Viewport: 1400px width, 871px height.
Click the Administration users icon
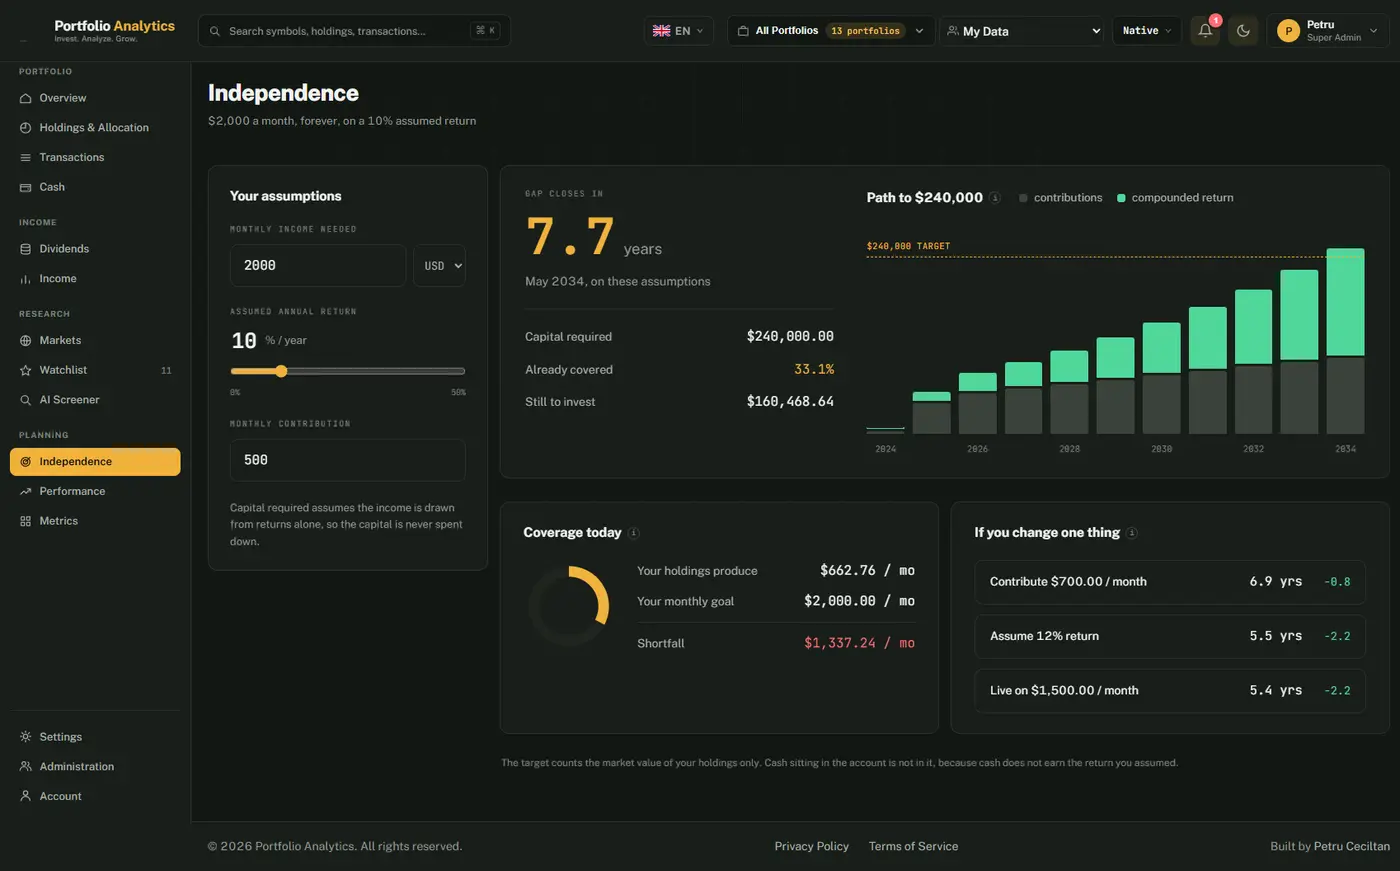click(x=26, y=767)
